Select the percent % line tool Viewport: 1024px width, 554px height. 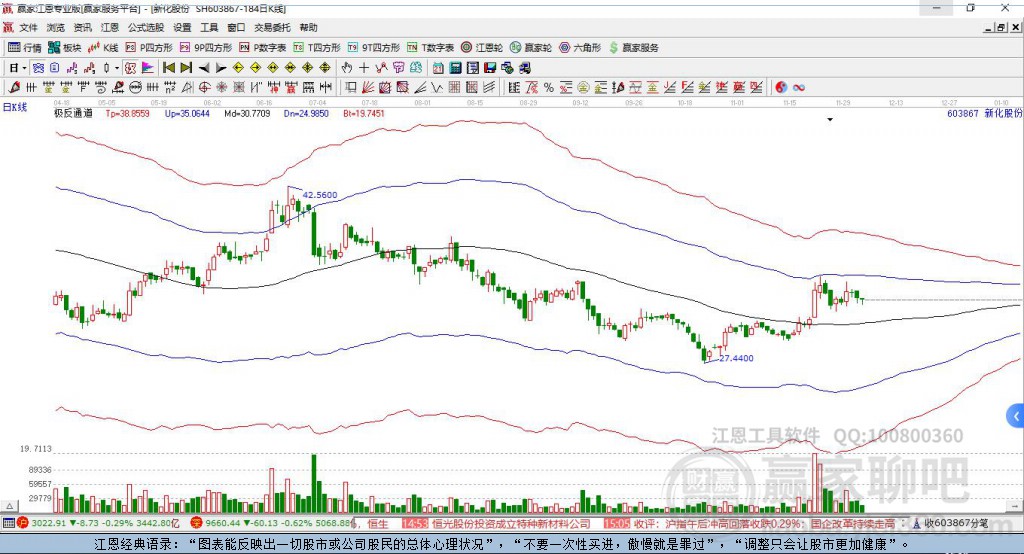pyautogui.click(x=549, y=87)
